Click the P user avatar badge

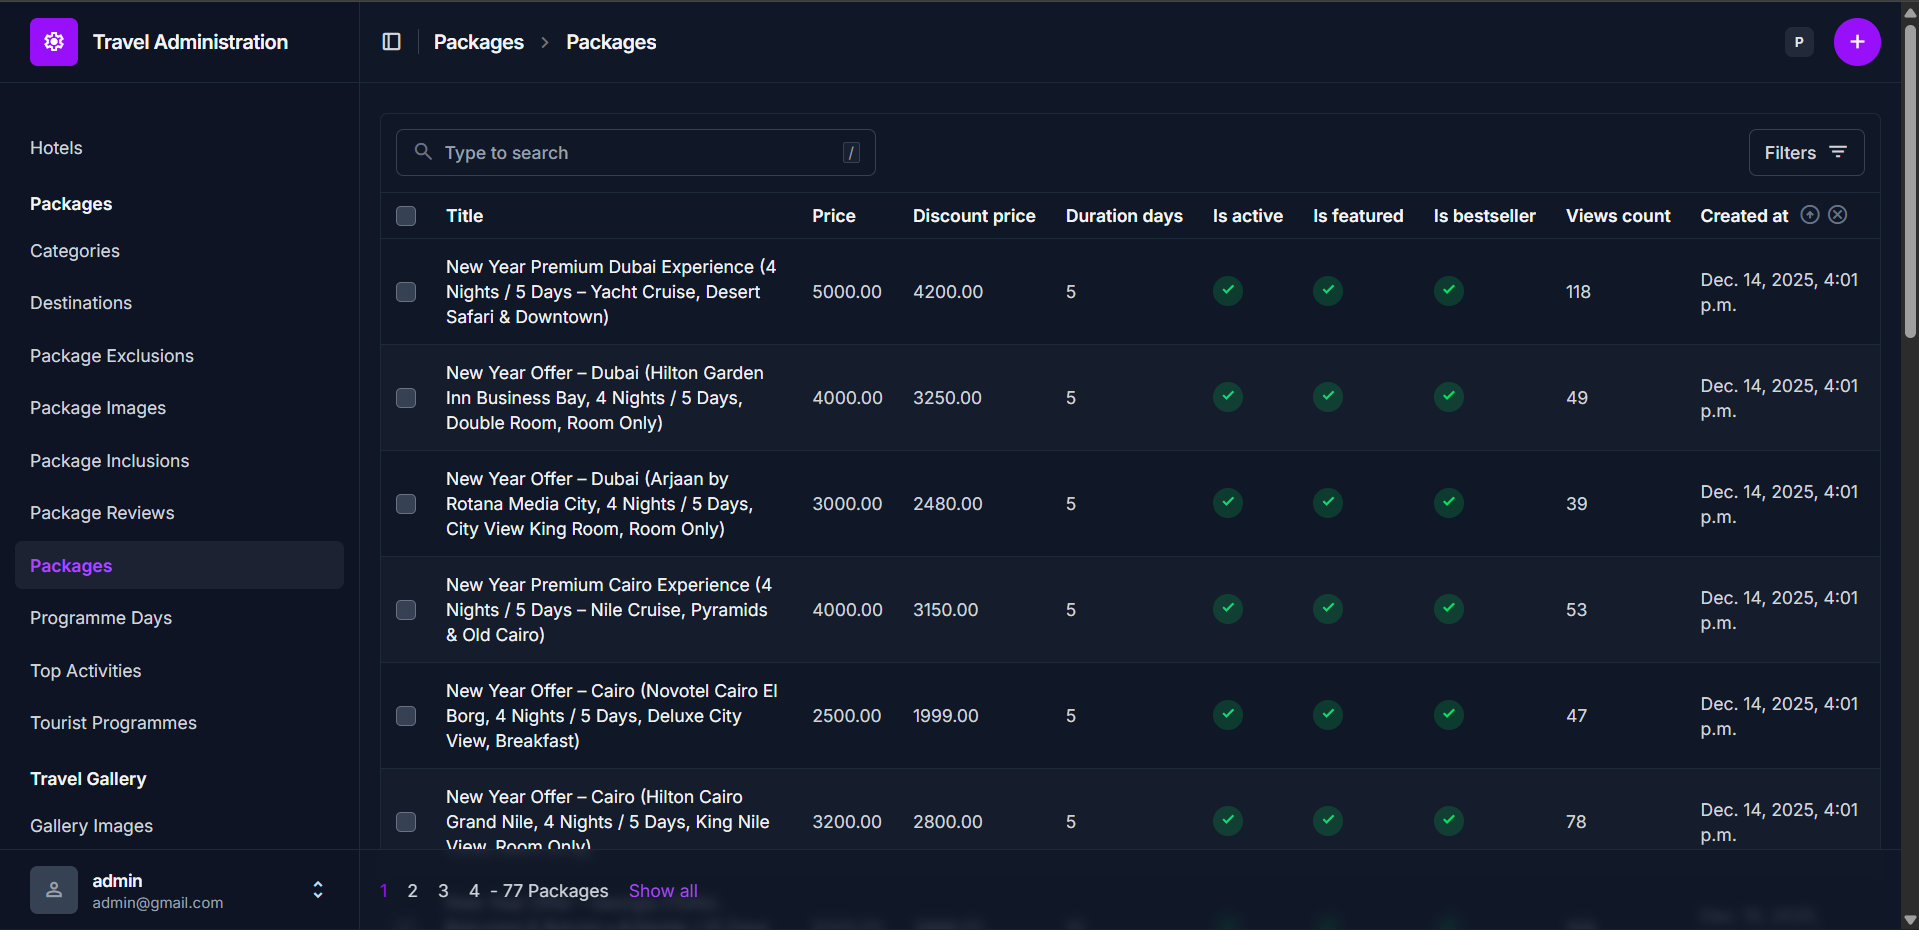pyautogui.click(x=1798, y=42)
